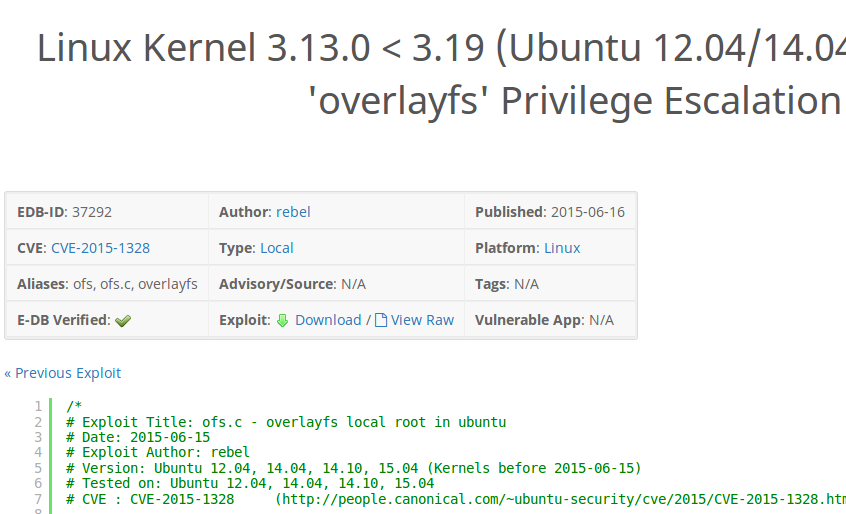This screenshot has width=846, height=514.
Task: Open author rebel's profile link
Action: 293,212
